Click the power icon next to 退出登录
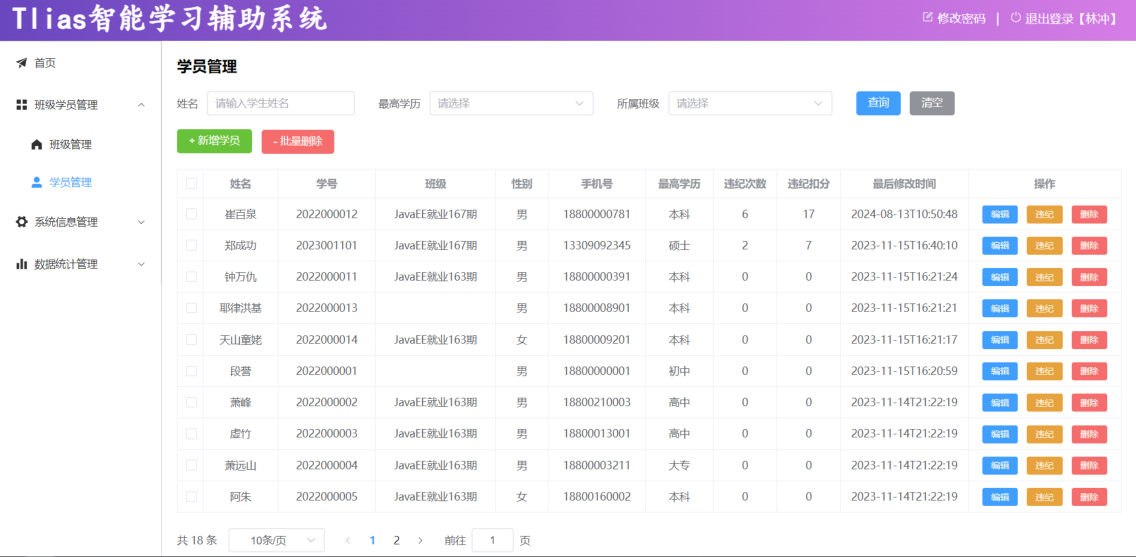 tap(1016, 18)
